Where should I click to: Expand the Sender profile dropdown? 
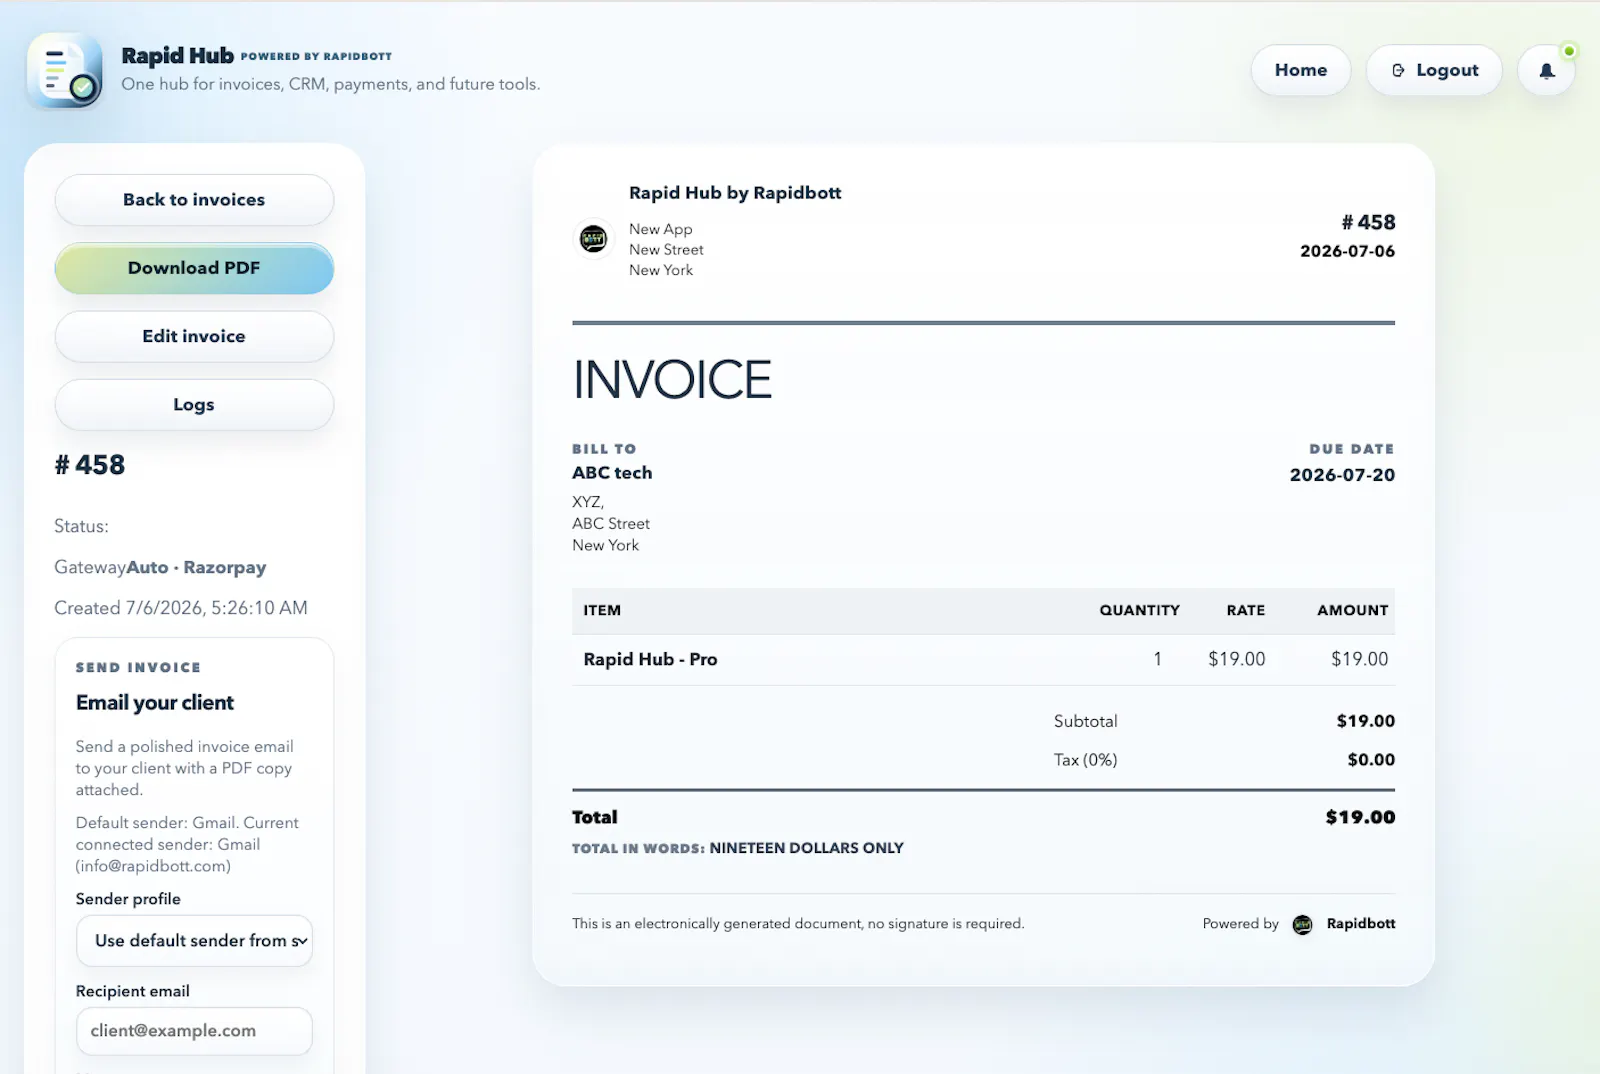coord(194,941)
